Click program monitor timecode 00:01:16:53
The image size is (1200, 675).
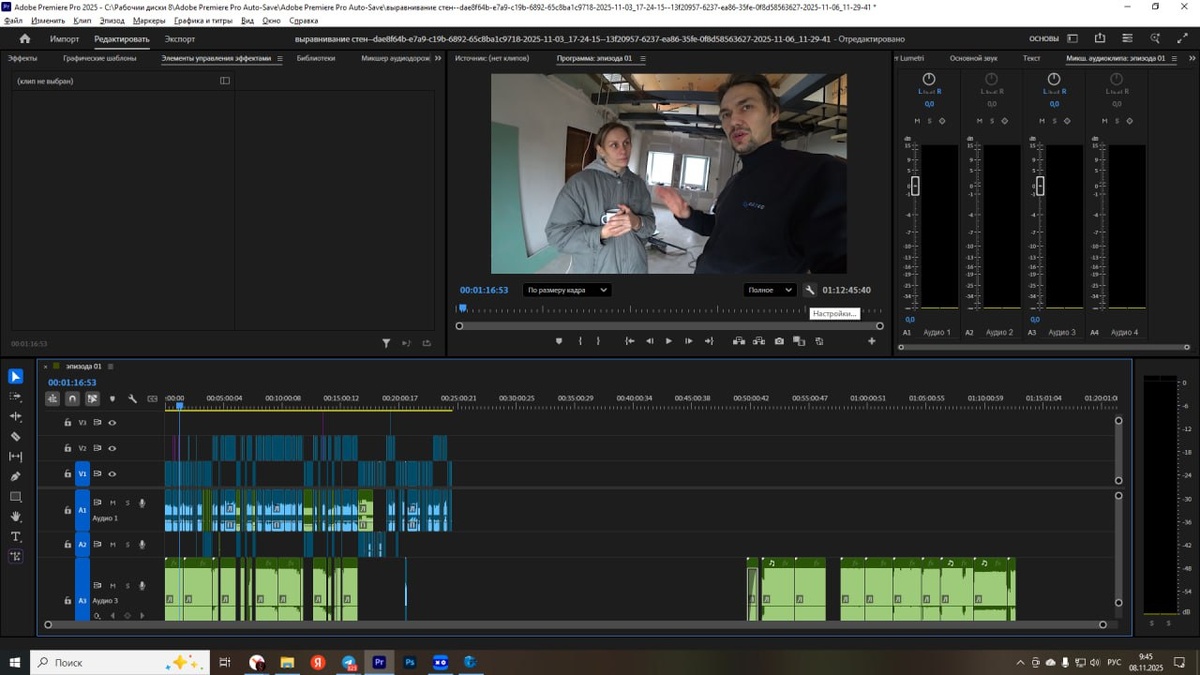coord(484,290)
